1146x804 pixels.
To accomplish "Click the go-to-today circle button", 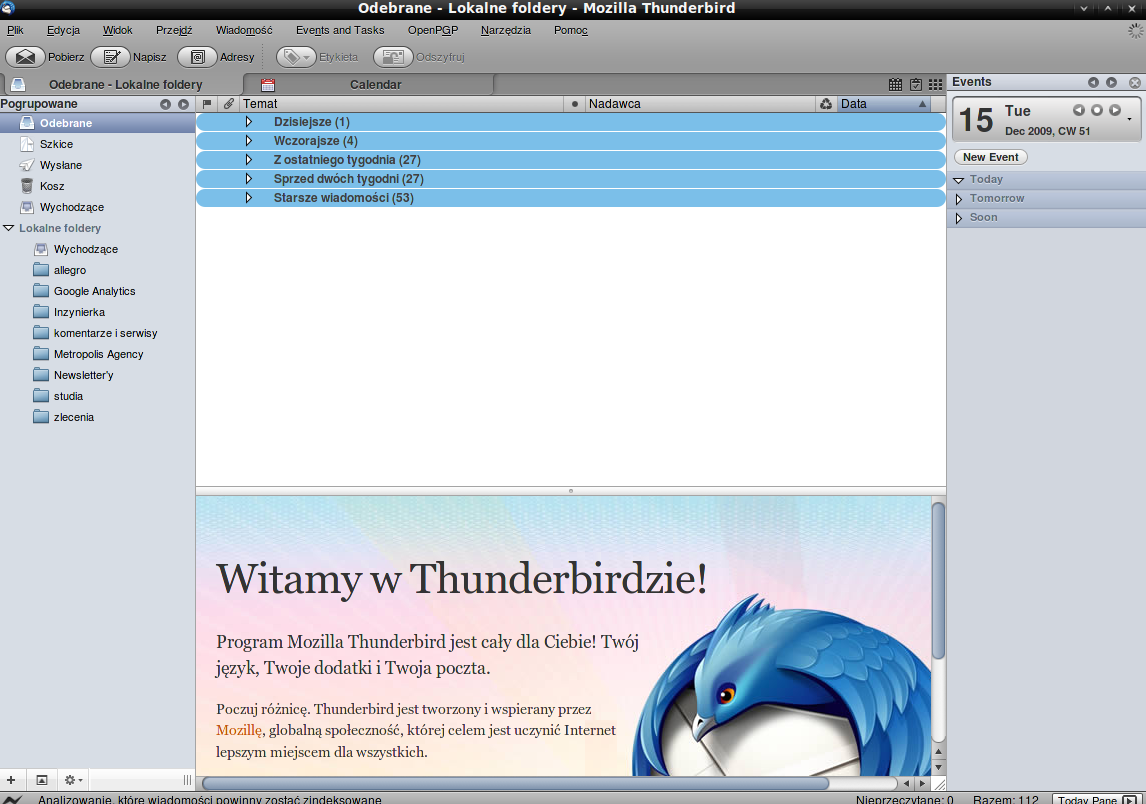I will coord(1097,110).
